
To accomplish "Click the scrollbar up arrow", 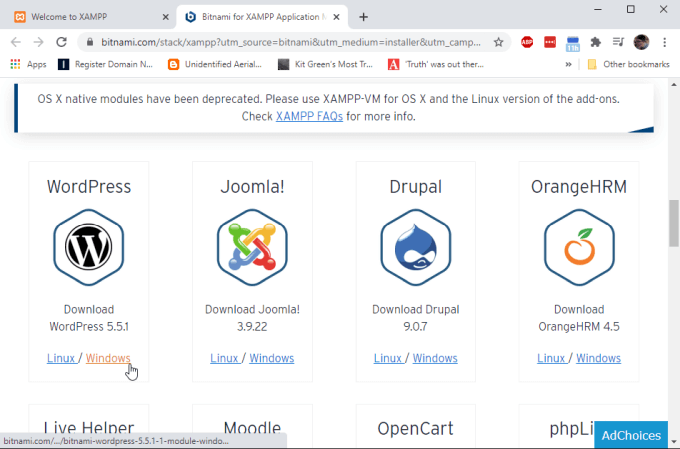I will coord(673,84).
